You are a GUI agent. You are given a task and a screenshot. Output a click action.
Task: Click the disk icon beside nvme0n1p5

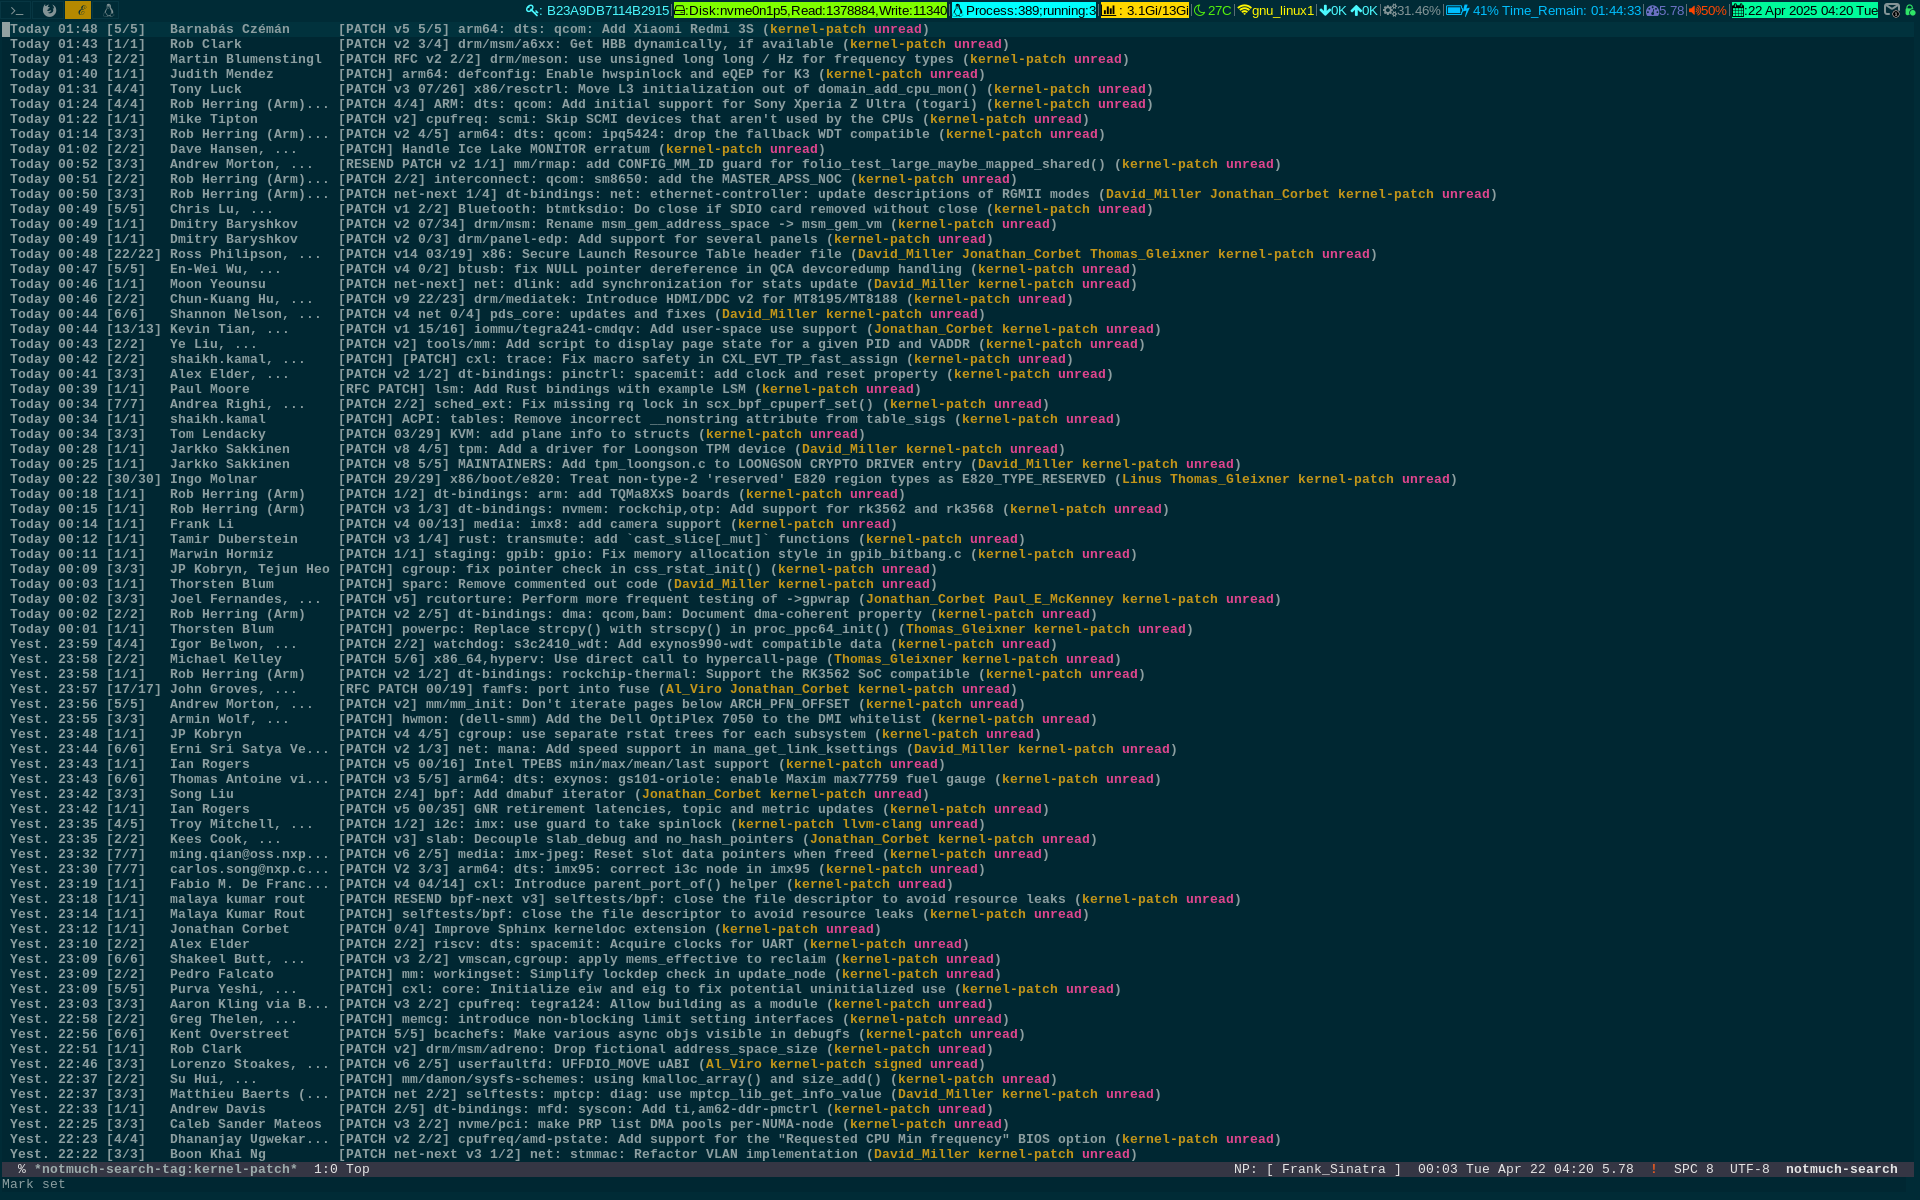click(680, 10)
